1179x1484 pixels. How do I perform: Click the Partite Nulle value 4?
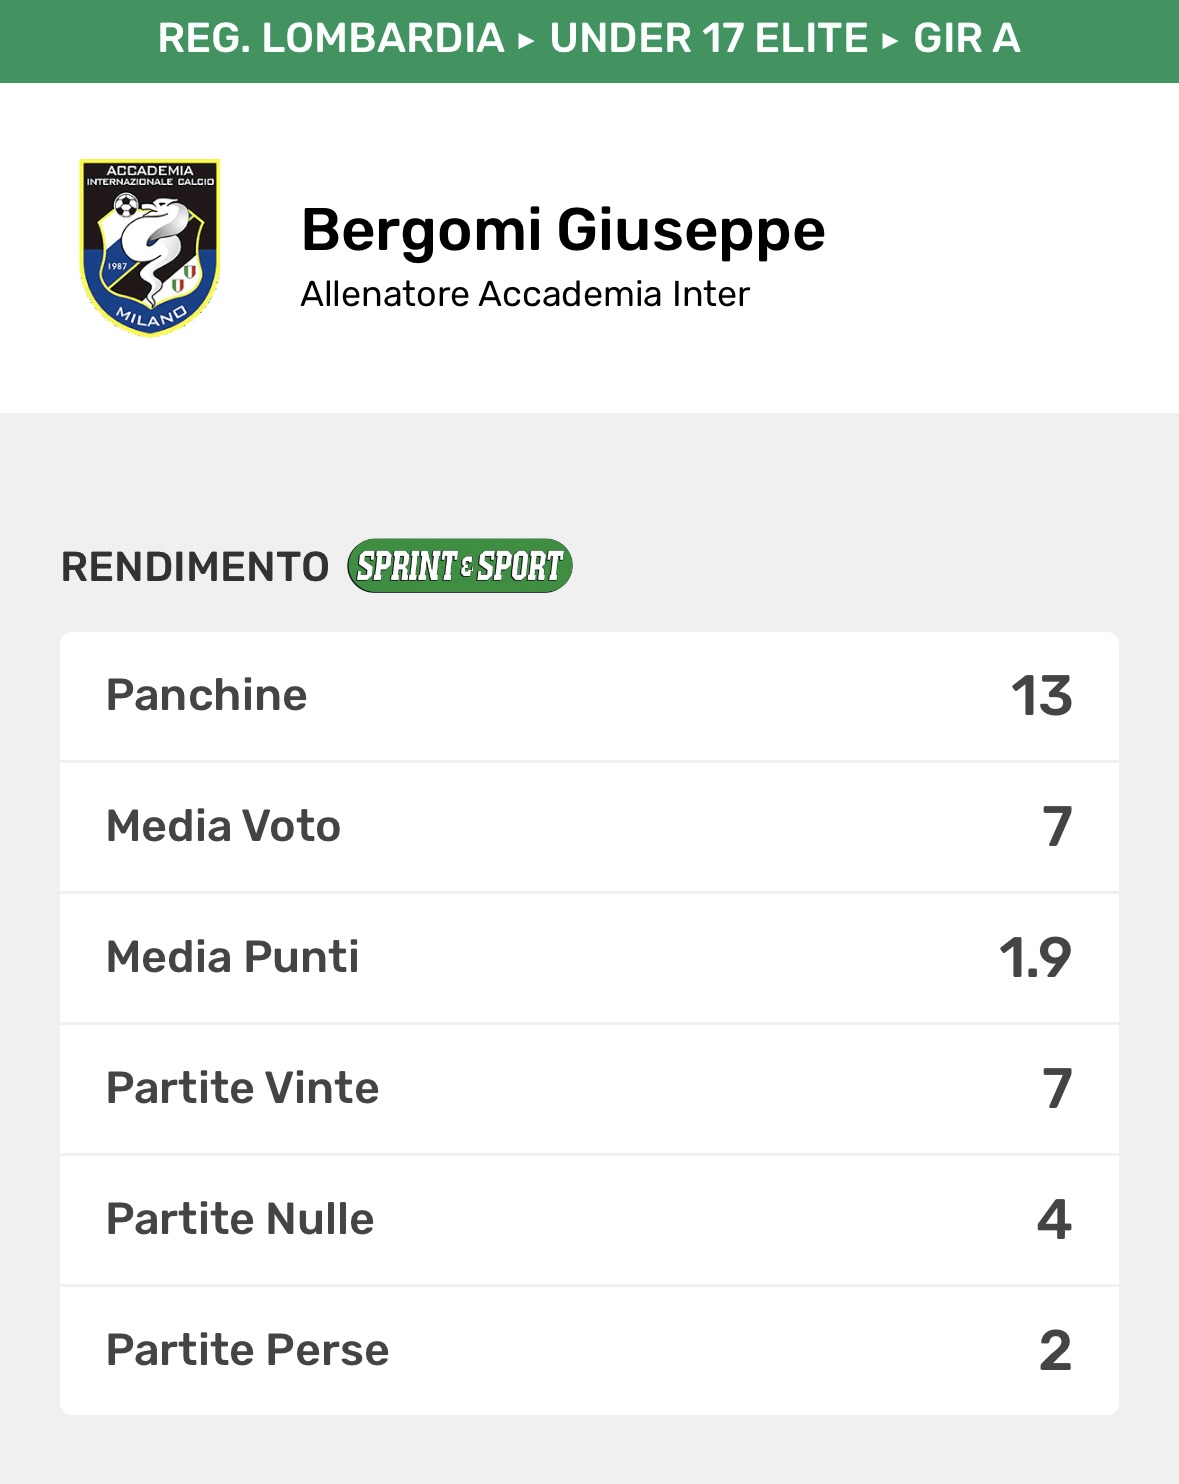1054,1220
